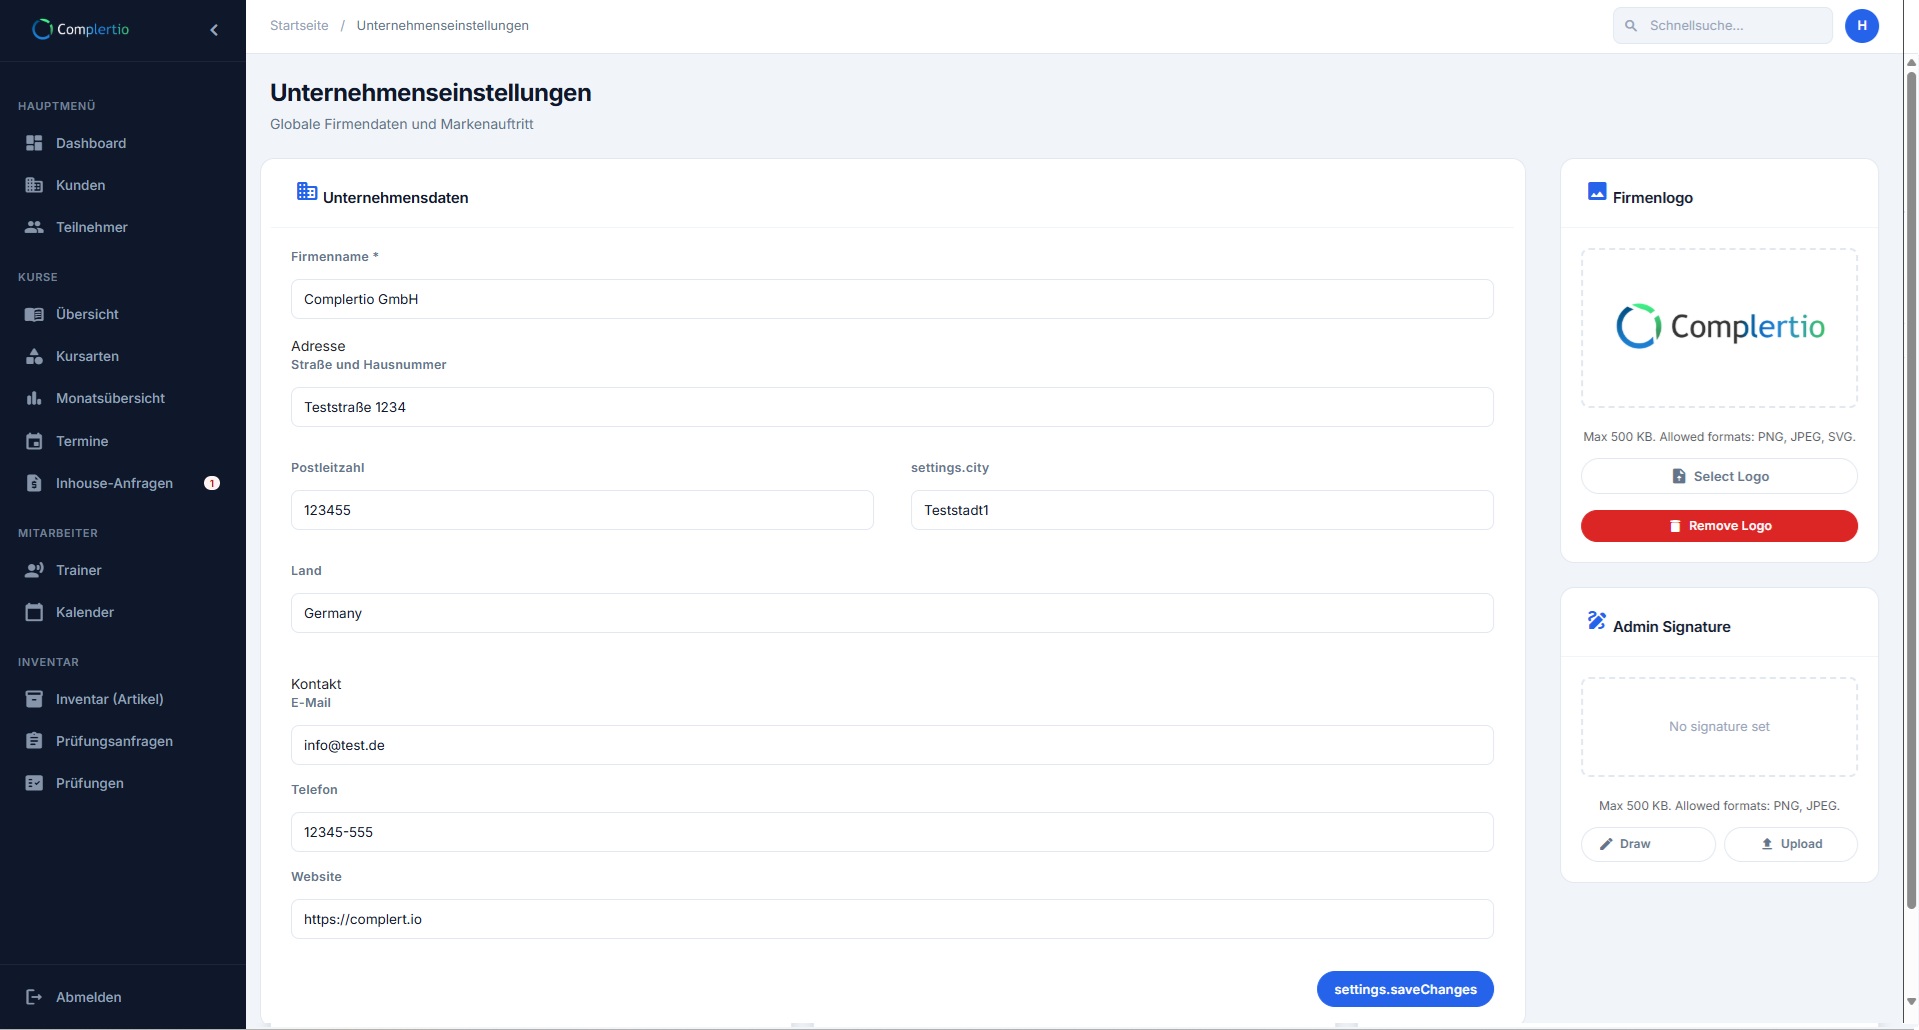
Task: Click the Prüfungen checklist icon
Action: (x=34, y=783)
